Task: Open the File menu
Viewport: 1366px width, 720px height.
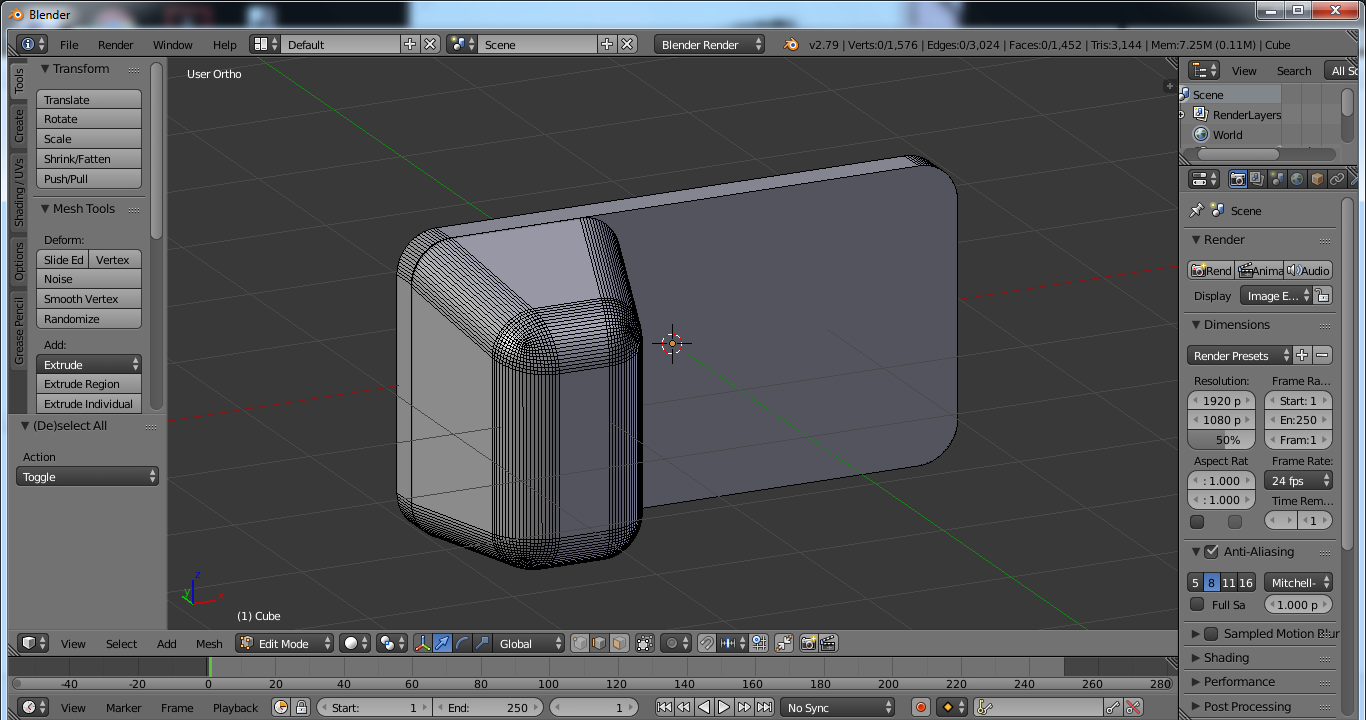Action: point(69,44)
